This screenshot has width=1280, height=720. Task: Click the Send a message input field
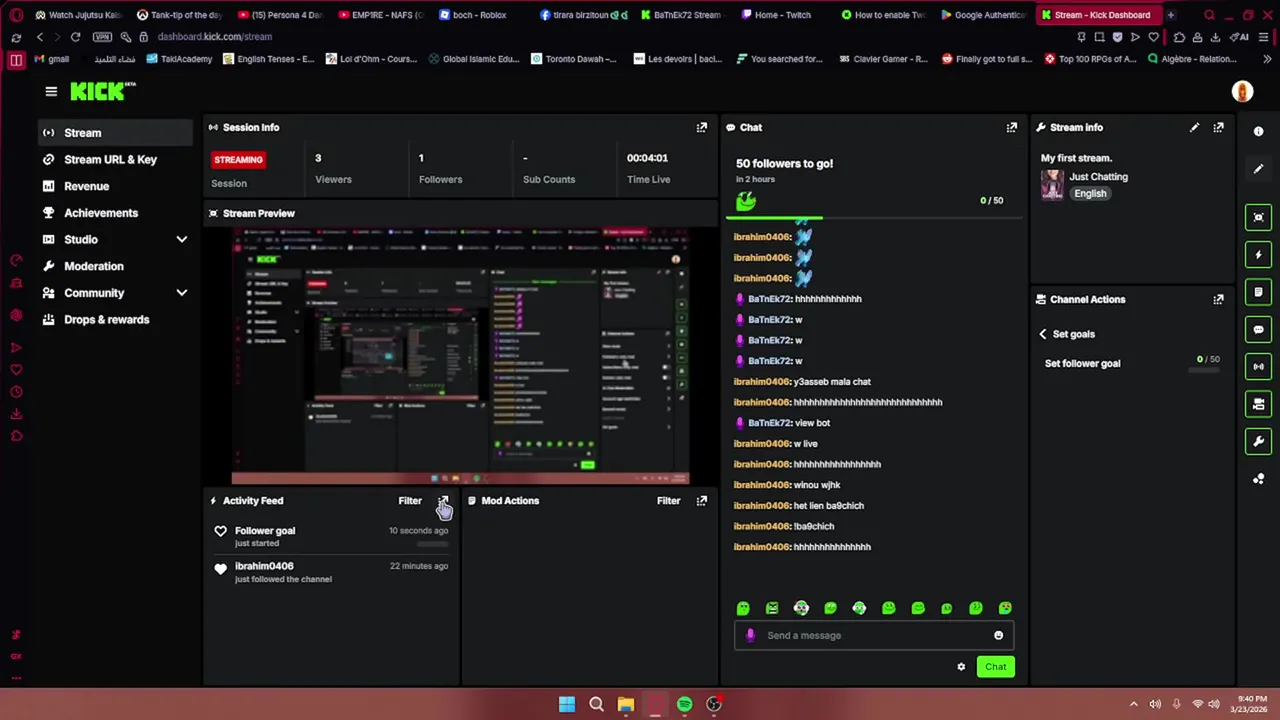click(875, 635)
